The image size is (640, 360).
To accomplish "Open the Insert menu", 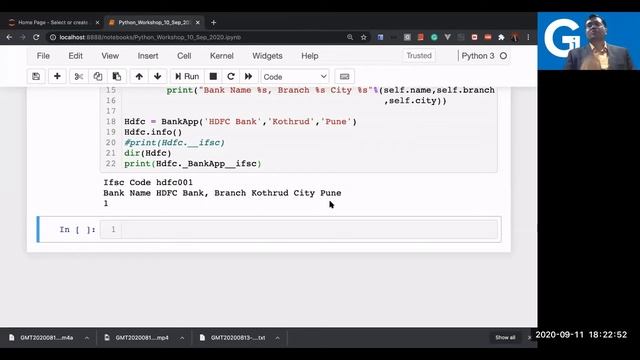I will pos(148,56).
